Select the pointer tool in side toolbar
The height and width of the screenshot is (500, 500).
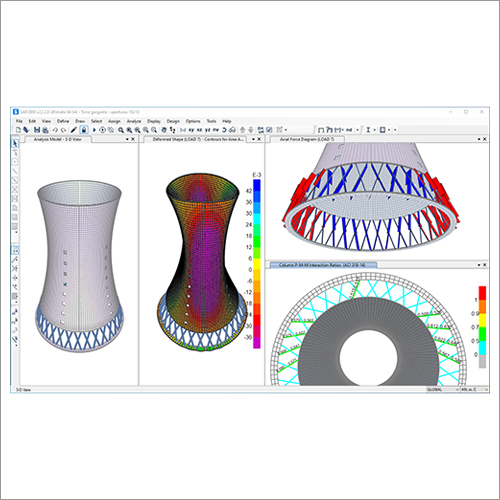(15, 143)
